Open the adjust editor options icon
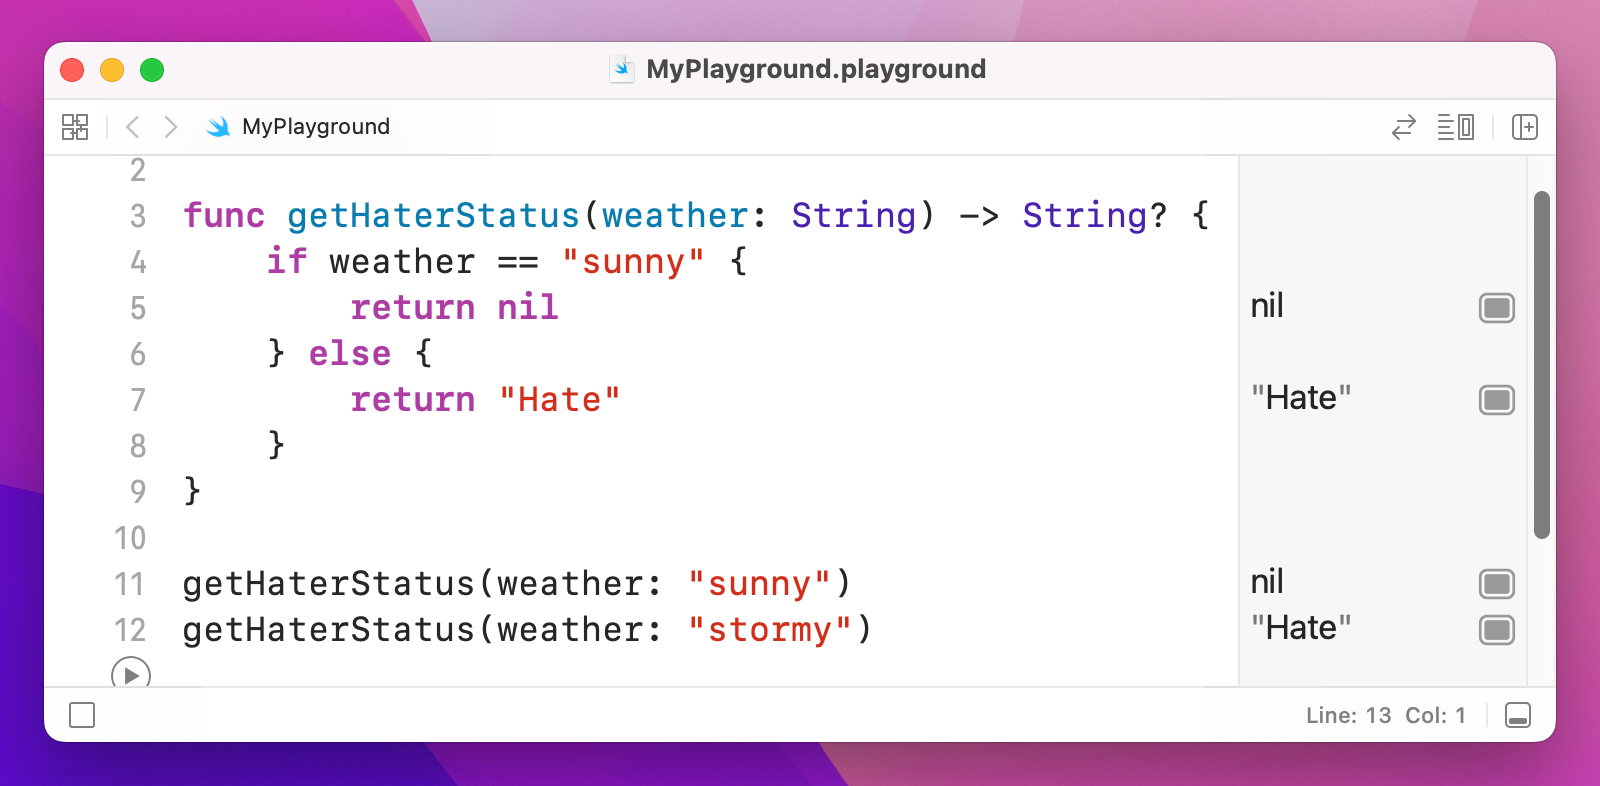Viewport: 1600px width, 786px height. click(x=1456, y=127)
